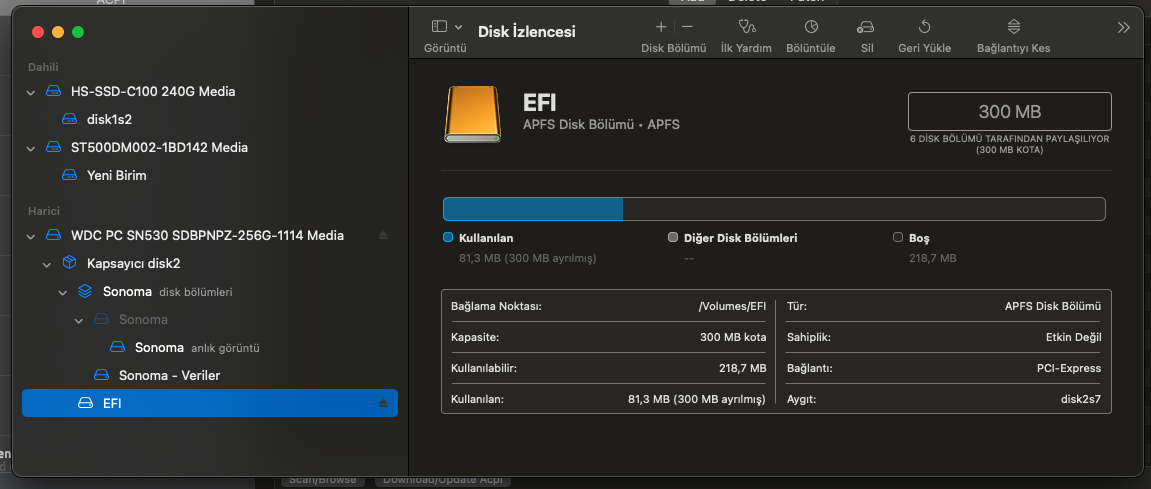This screenshot has width=1151, height=489.
Task: Select the Yeni Birim volume
Action: [116, 175]
